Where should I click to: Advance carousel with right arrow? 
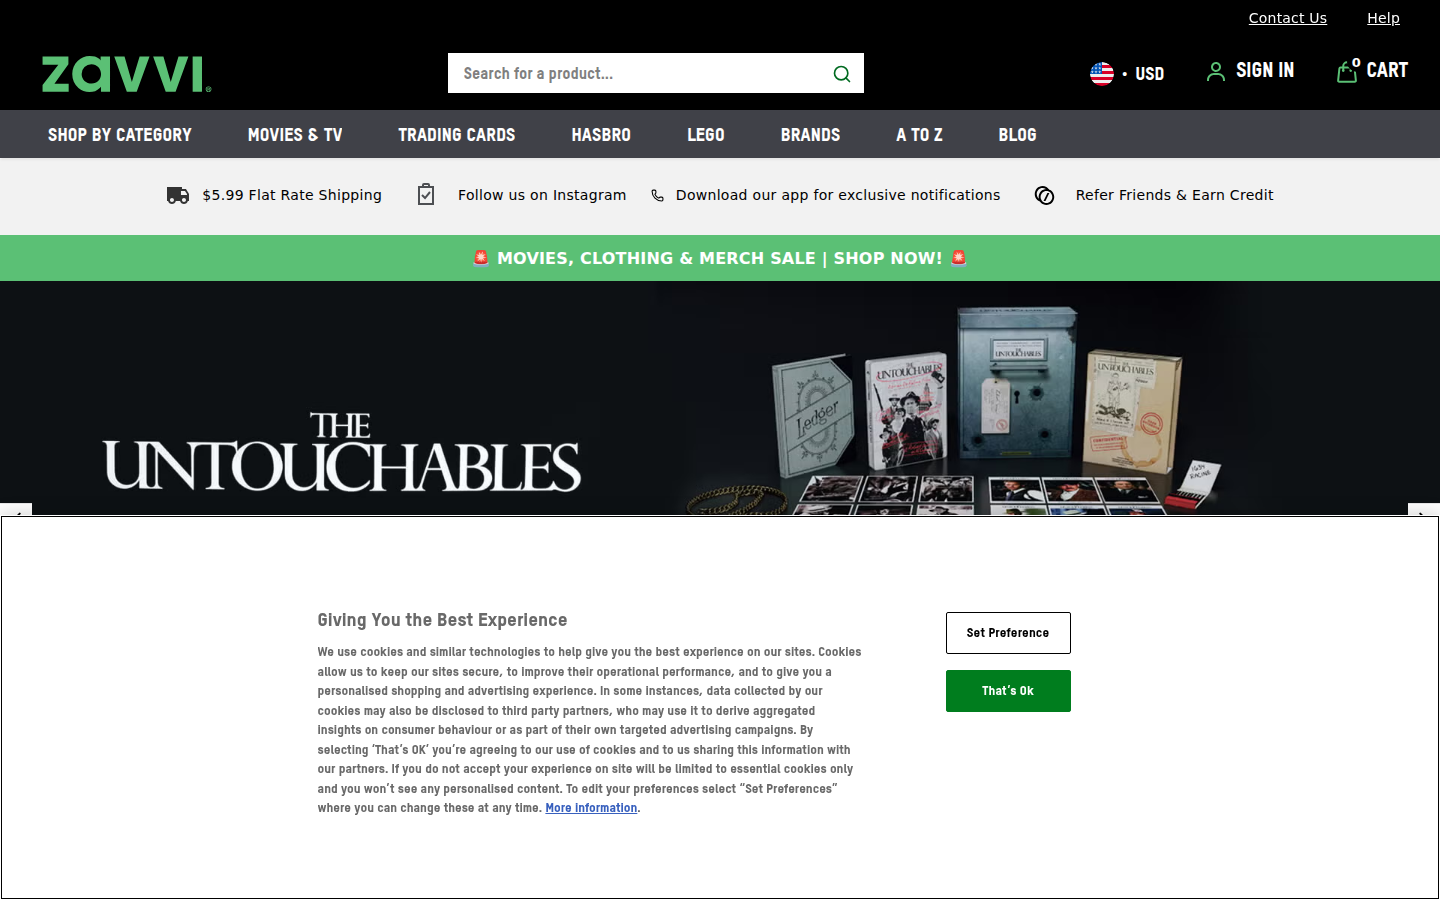1422,514
